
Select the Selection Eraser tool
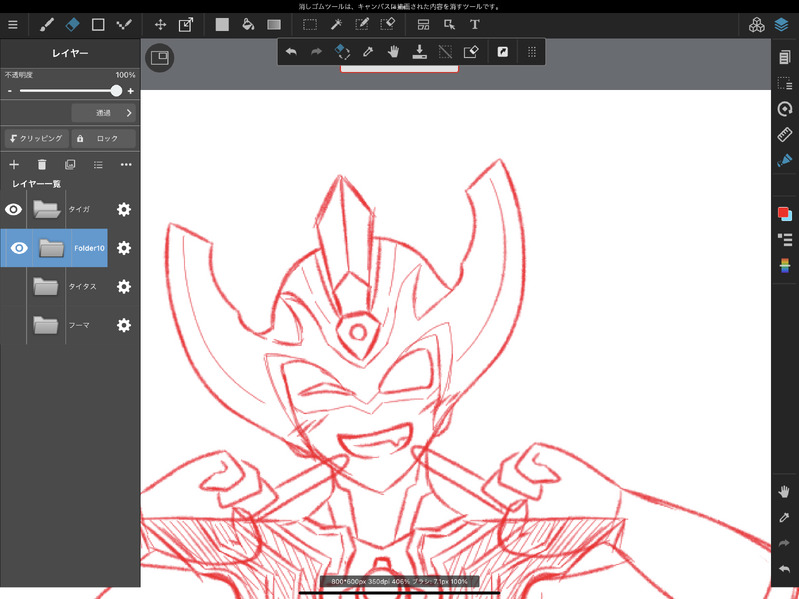tap(388, 24)
